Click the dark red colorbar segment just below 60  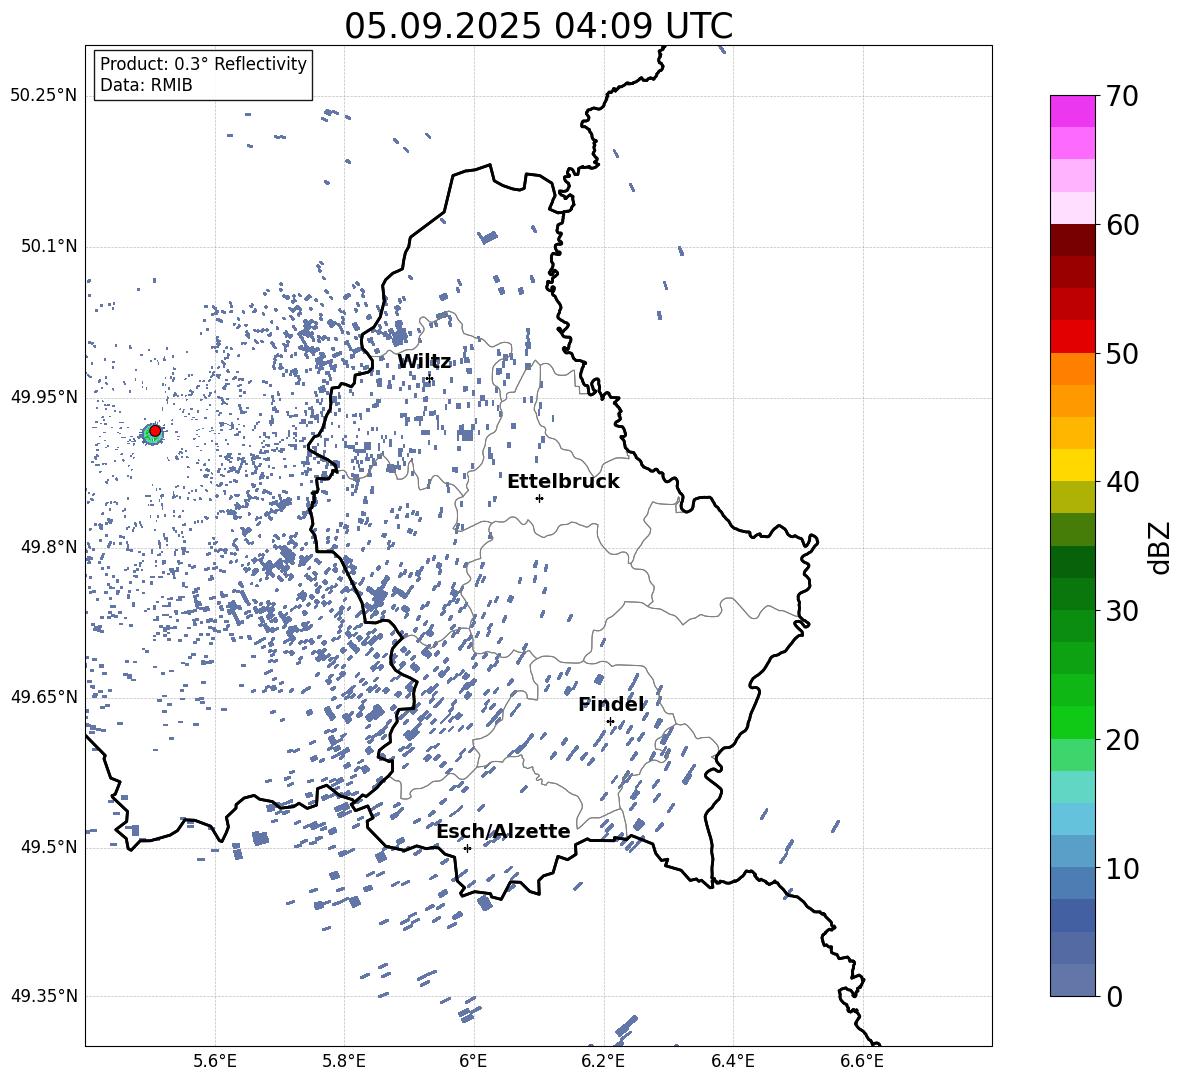[1073, 241]
